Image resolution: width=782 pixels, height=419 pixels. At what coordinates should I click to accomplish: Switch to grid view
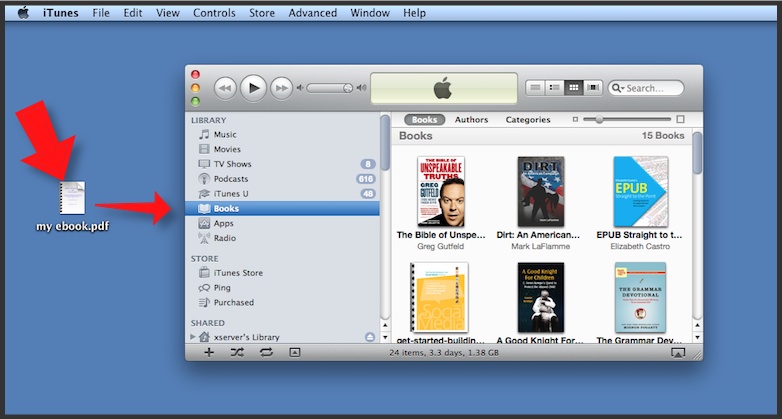click(574, 88)
